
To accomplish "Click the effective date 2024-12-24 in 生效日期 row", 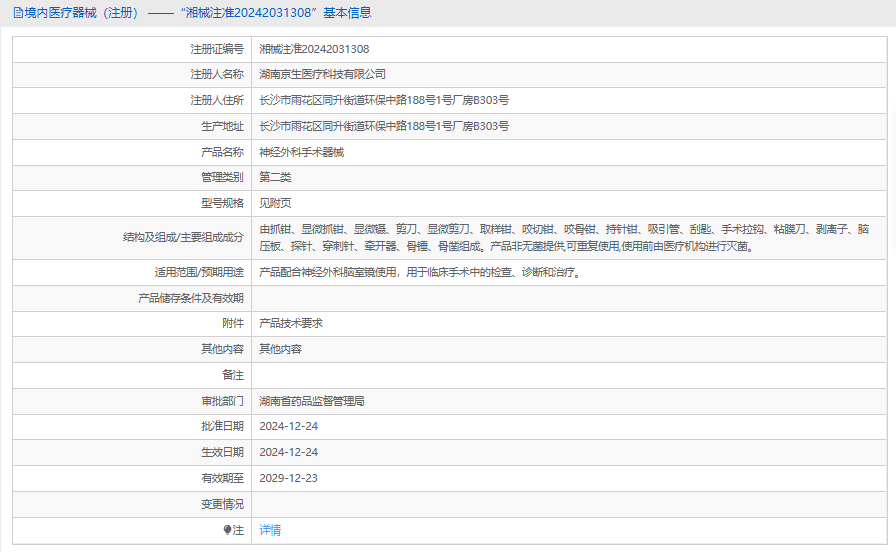I will pyautogui.click(x=289, y=452).
